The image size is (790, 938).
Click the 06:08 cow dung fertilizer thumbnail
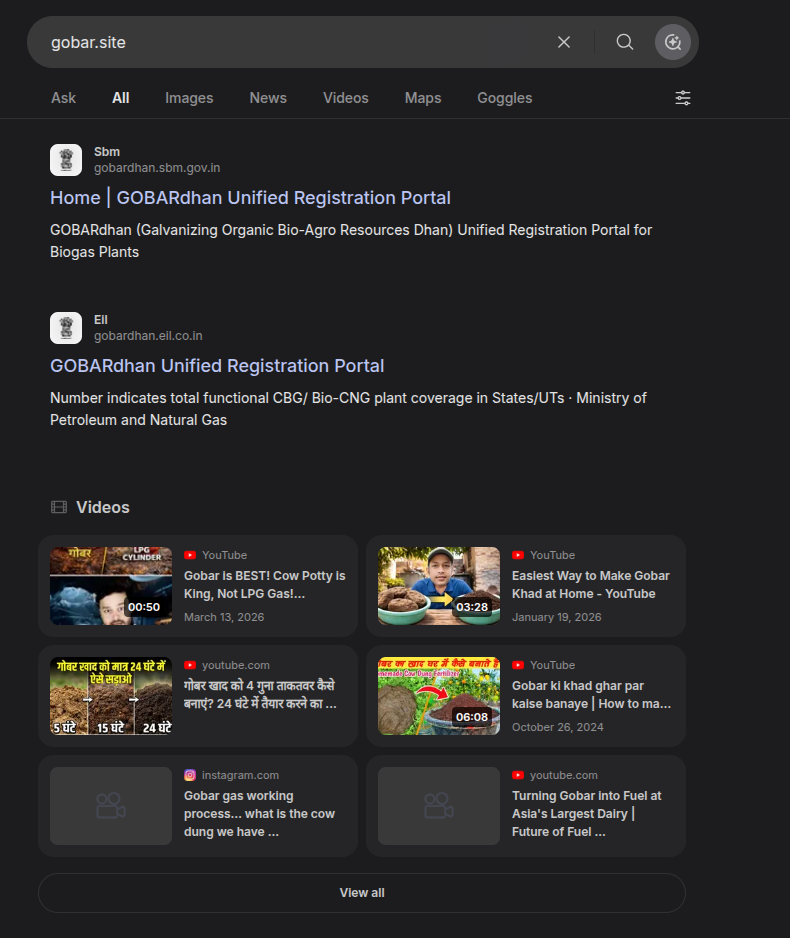coord(438,696)
